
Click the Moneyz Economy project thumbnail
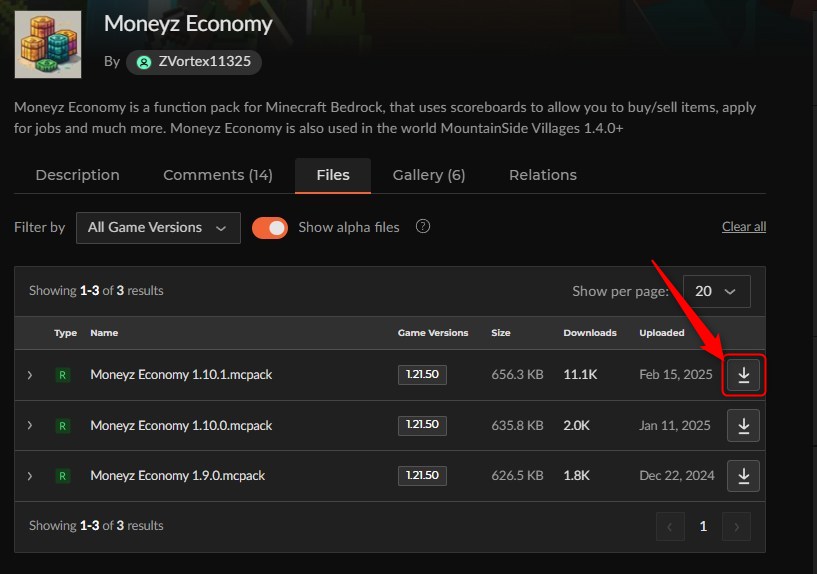[x=48, y=44]
